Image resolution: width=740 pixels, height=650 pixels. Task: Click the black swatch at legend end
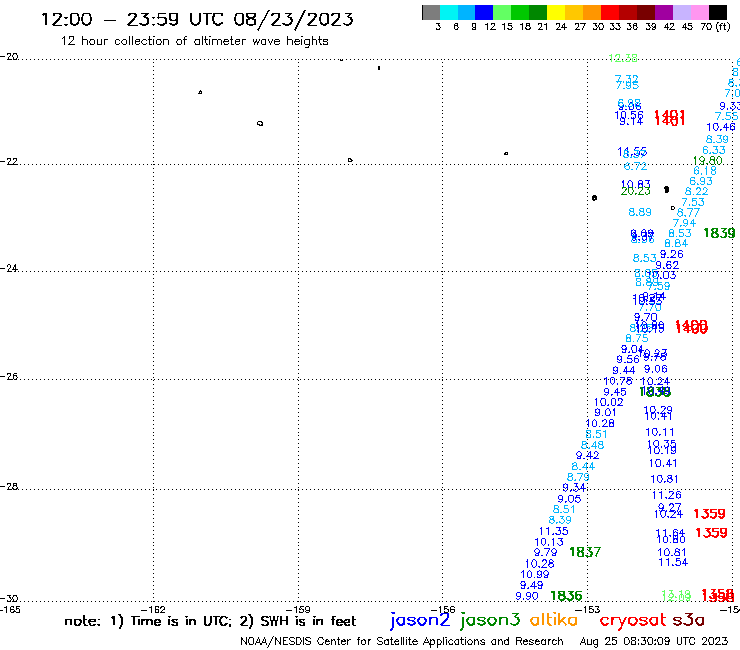click(x=717, y=12)
